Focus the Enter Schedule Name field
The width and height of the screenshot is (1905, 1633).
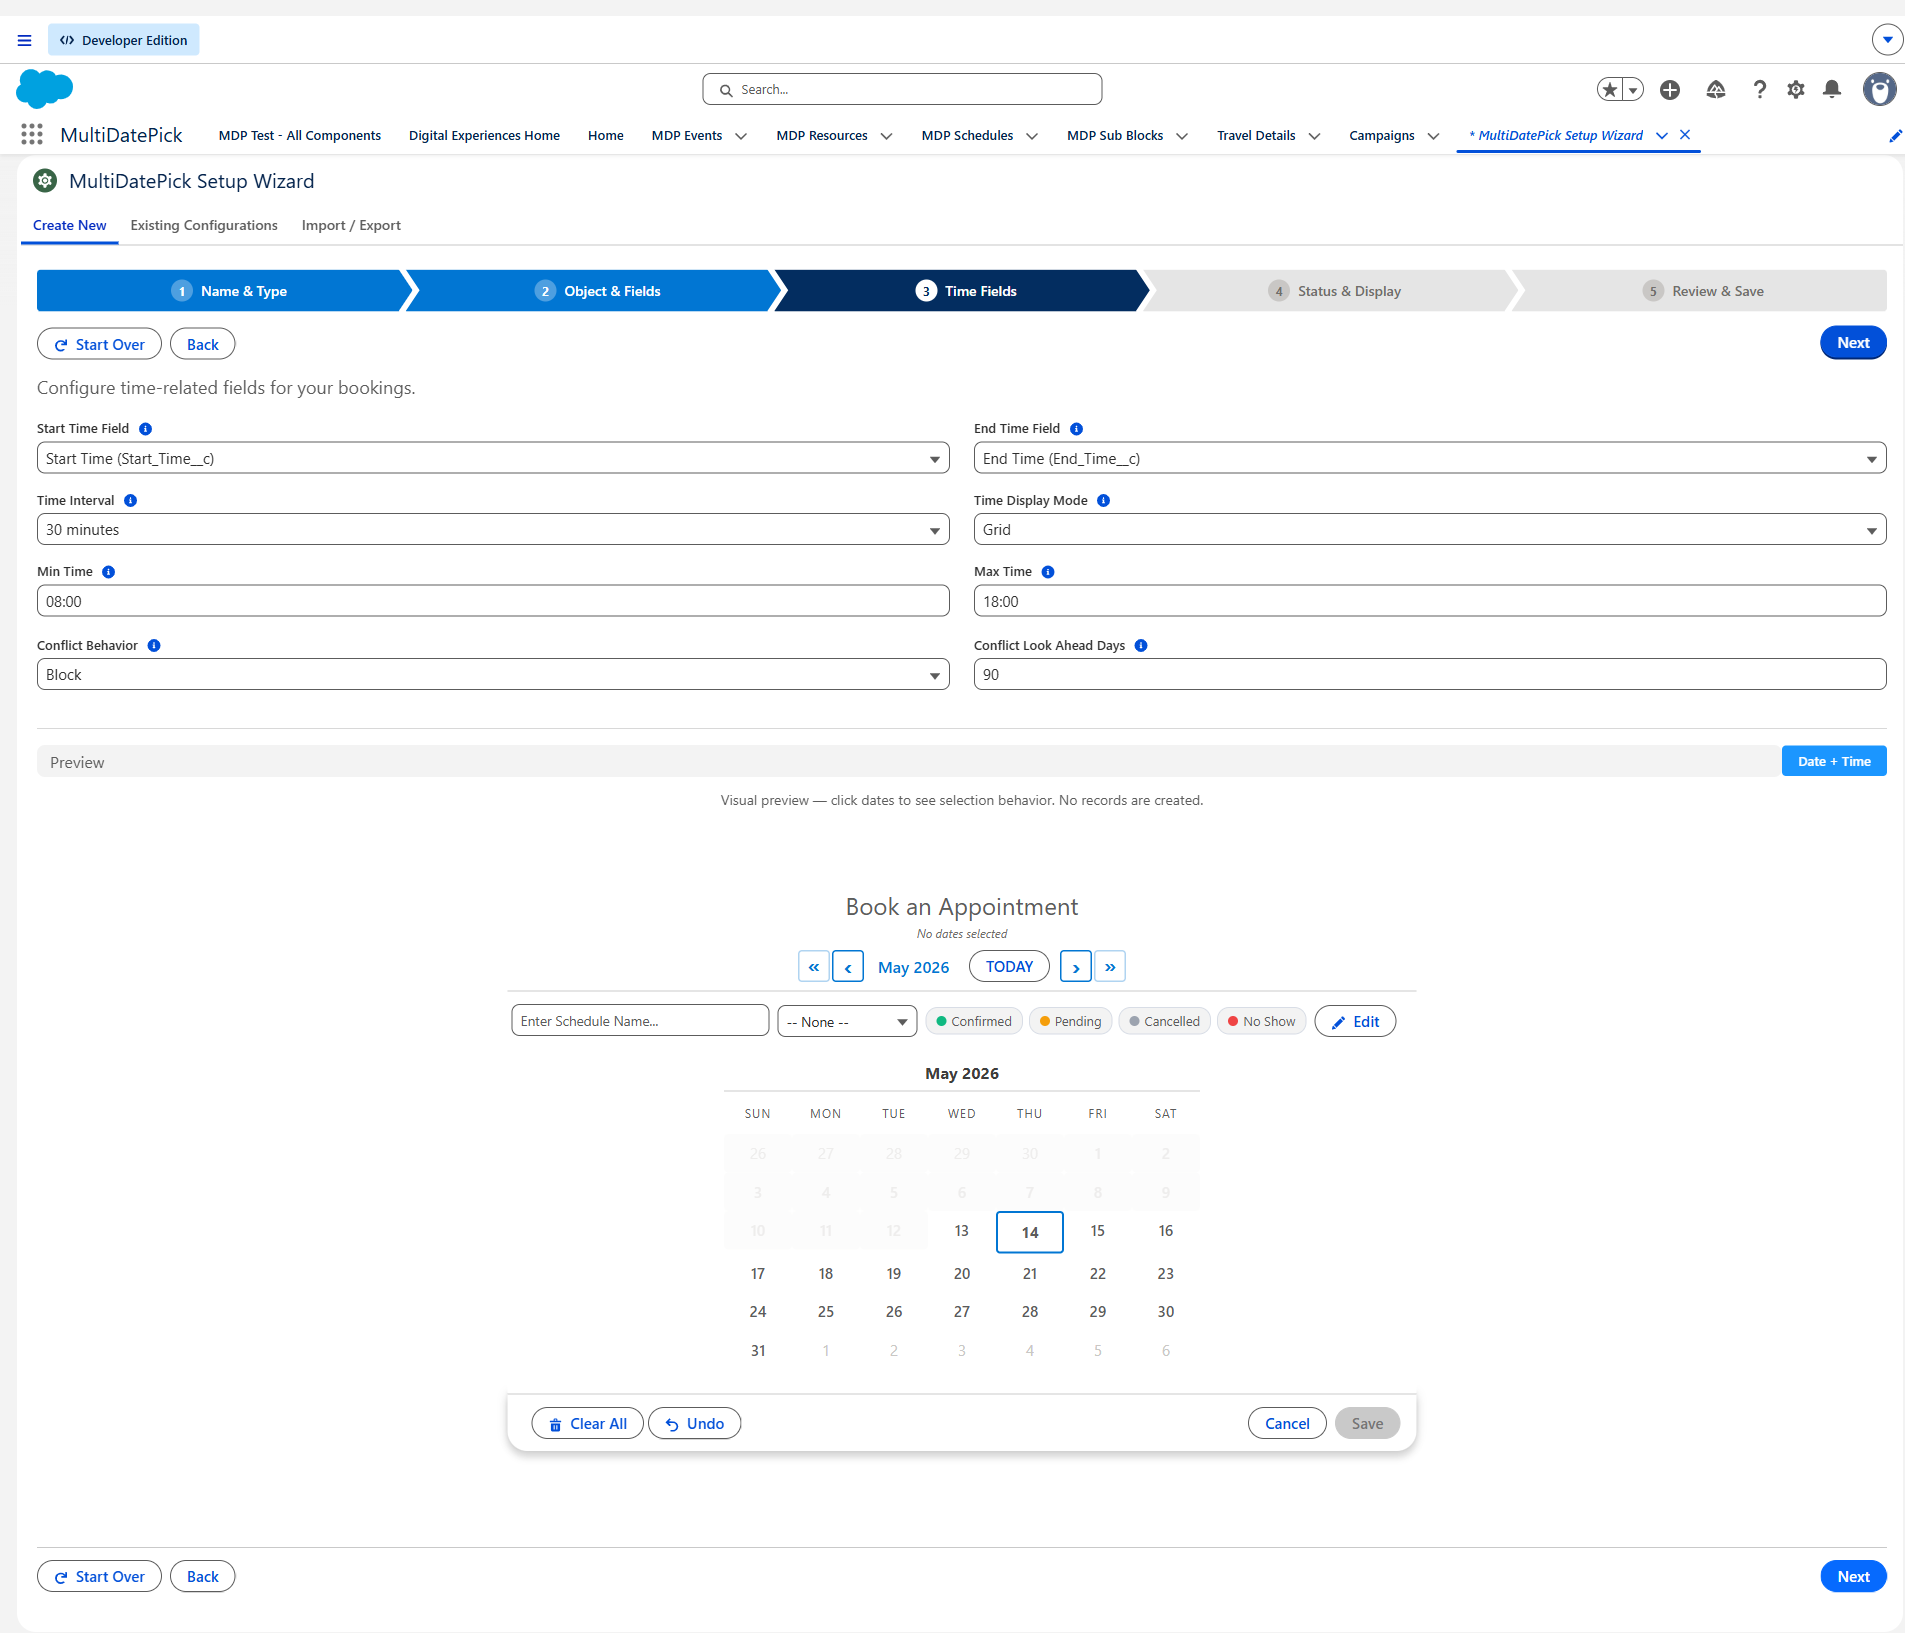pos(640,1021)
